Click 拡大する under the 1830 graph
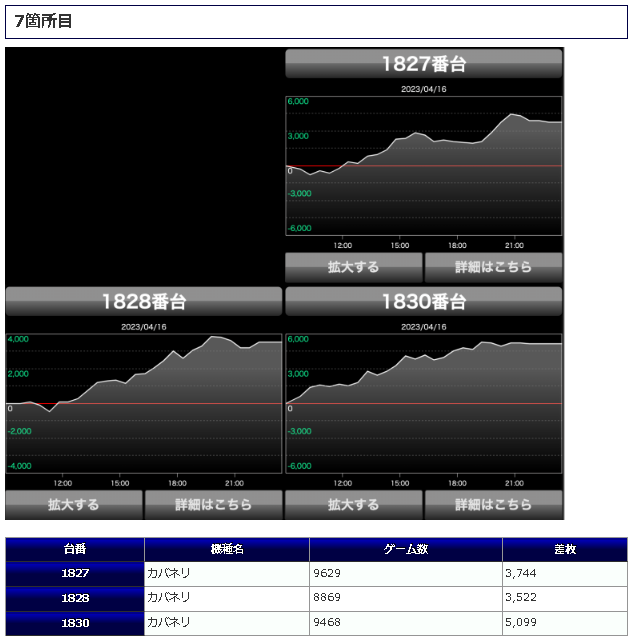631x638 pixels. click(x=354, y=505)
